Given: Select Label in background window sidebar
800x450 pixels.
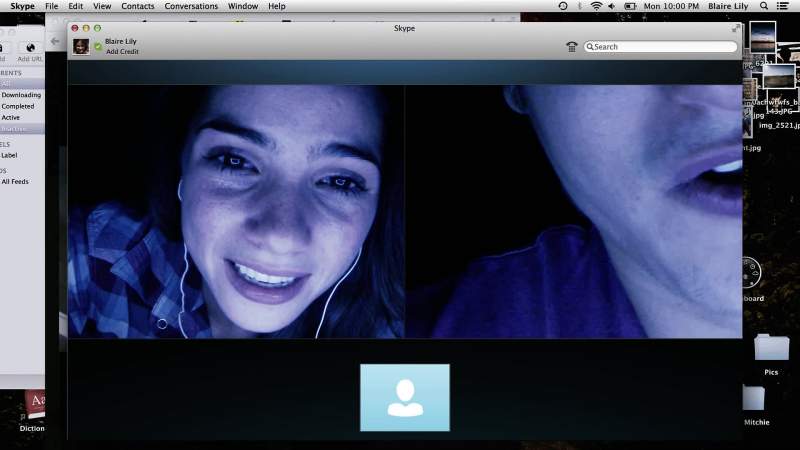Looking at the screenshot, I should pos(9,155).
